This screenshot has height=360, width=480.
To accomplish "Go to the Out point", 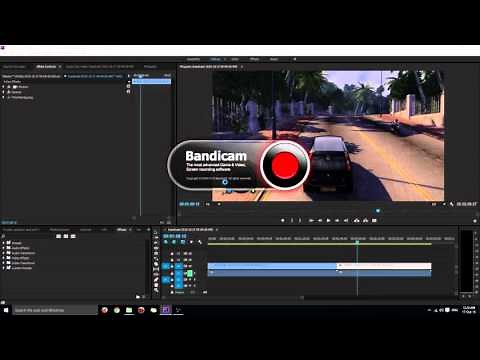I will pyautogui.click(x=346, y=220).
